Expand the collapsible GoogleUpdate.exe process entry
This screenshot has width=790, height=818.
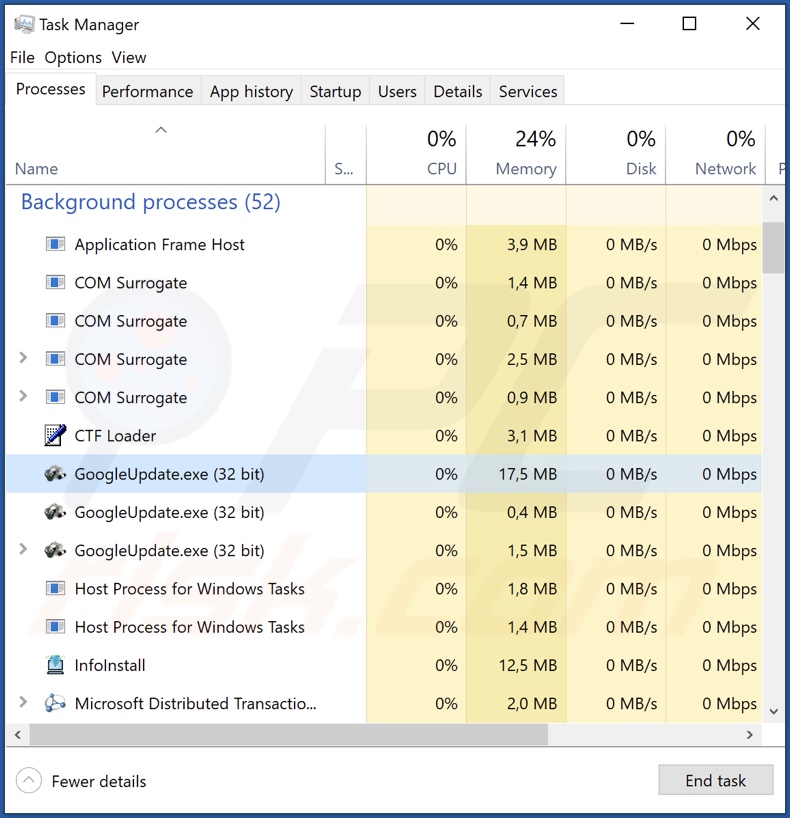coord(23,550)
